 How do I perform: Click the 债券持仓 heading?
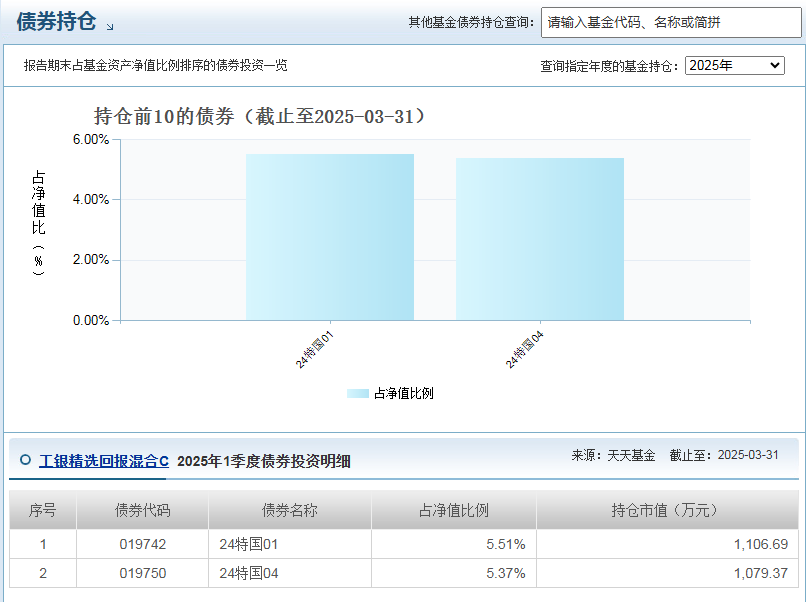coord(56,22)
